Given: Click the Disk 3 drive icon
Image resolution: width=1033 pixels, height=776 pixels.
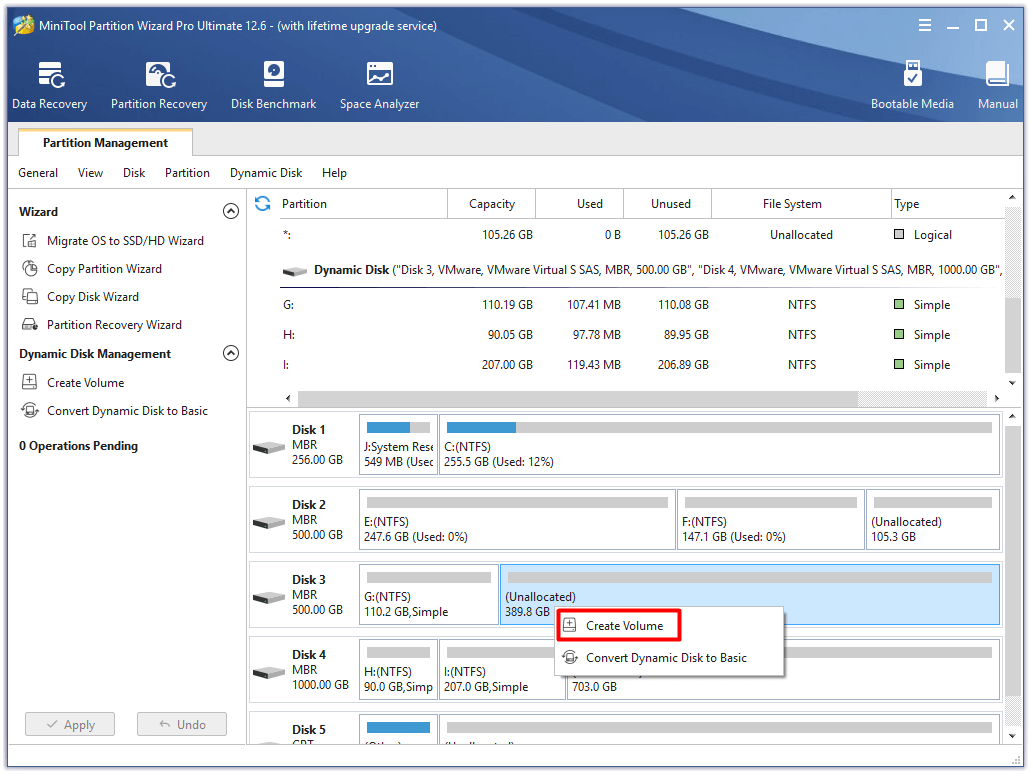Looking at the screenshot, I should coord(269,598).
